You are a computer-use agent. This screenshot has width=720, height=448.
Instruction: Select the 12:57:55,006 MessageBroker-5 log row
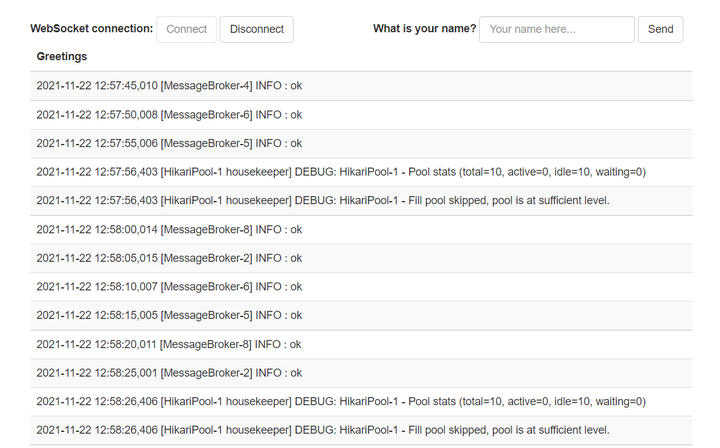[x=361, y=143]
